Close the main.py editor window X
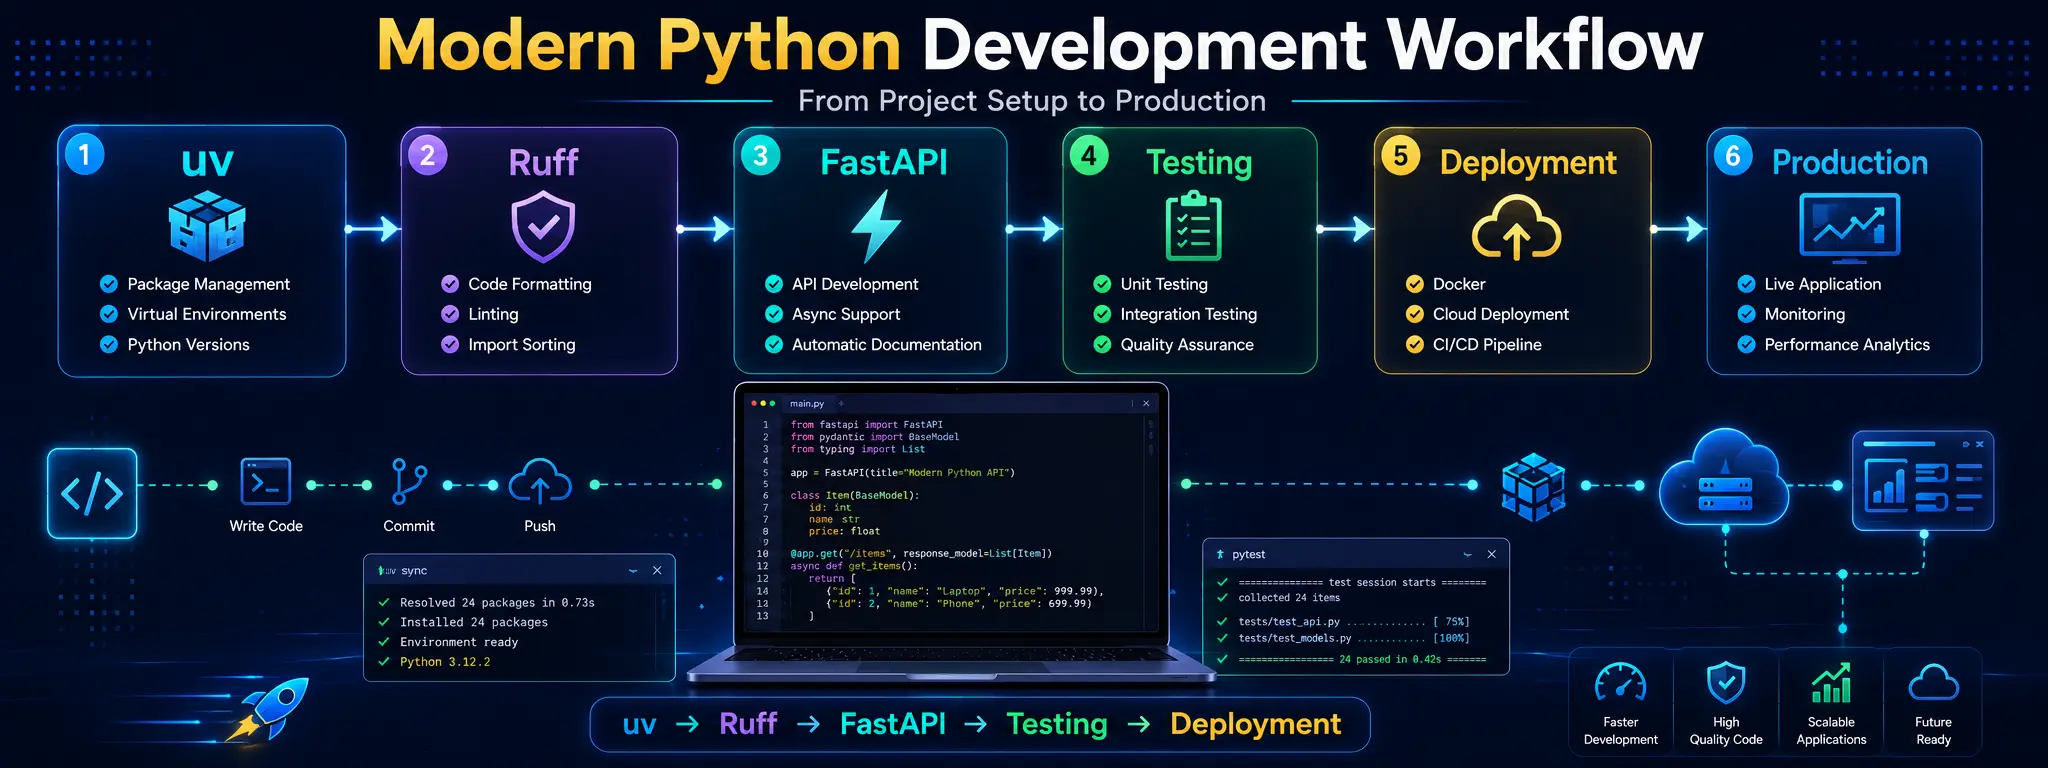This screenshot has height=768, width=2048. pos(1146,403)
